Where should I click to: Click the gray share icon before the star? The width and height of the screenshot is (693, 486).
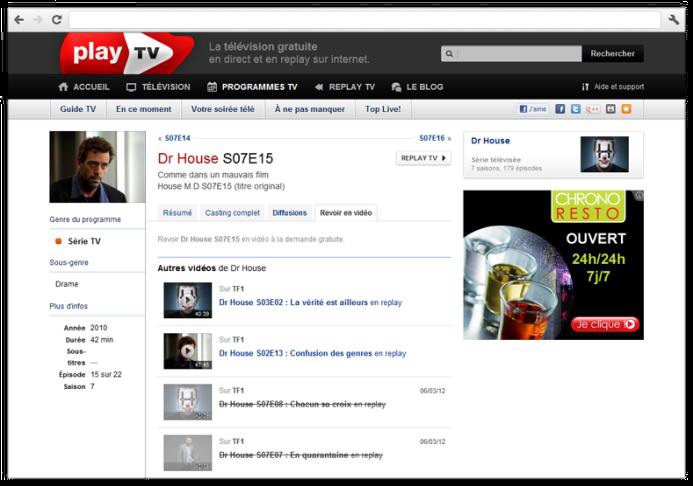610,109
